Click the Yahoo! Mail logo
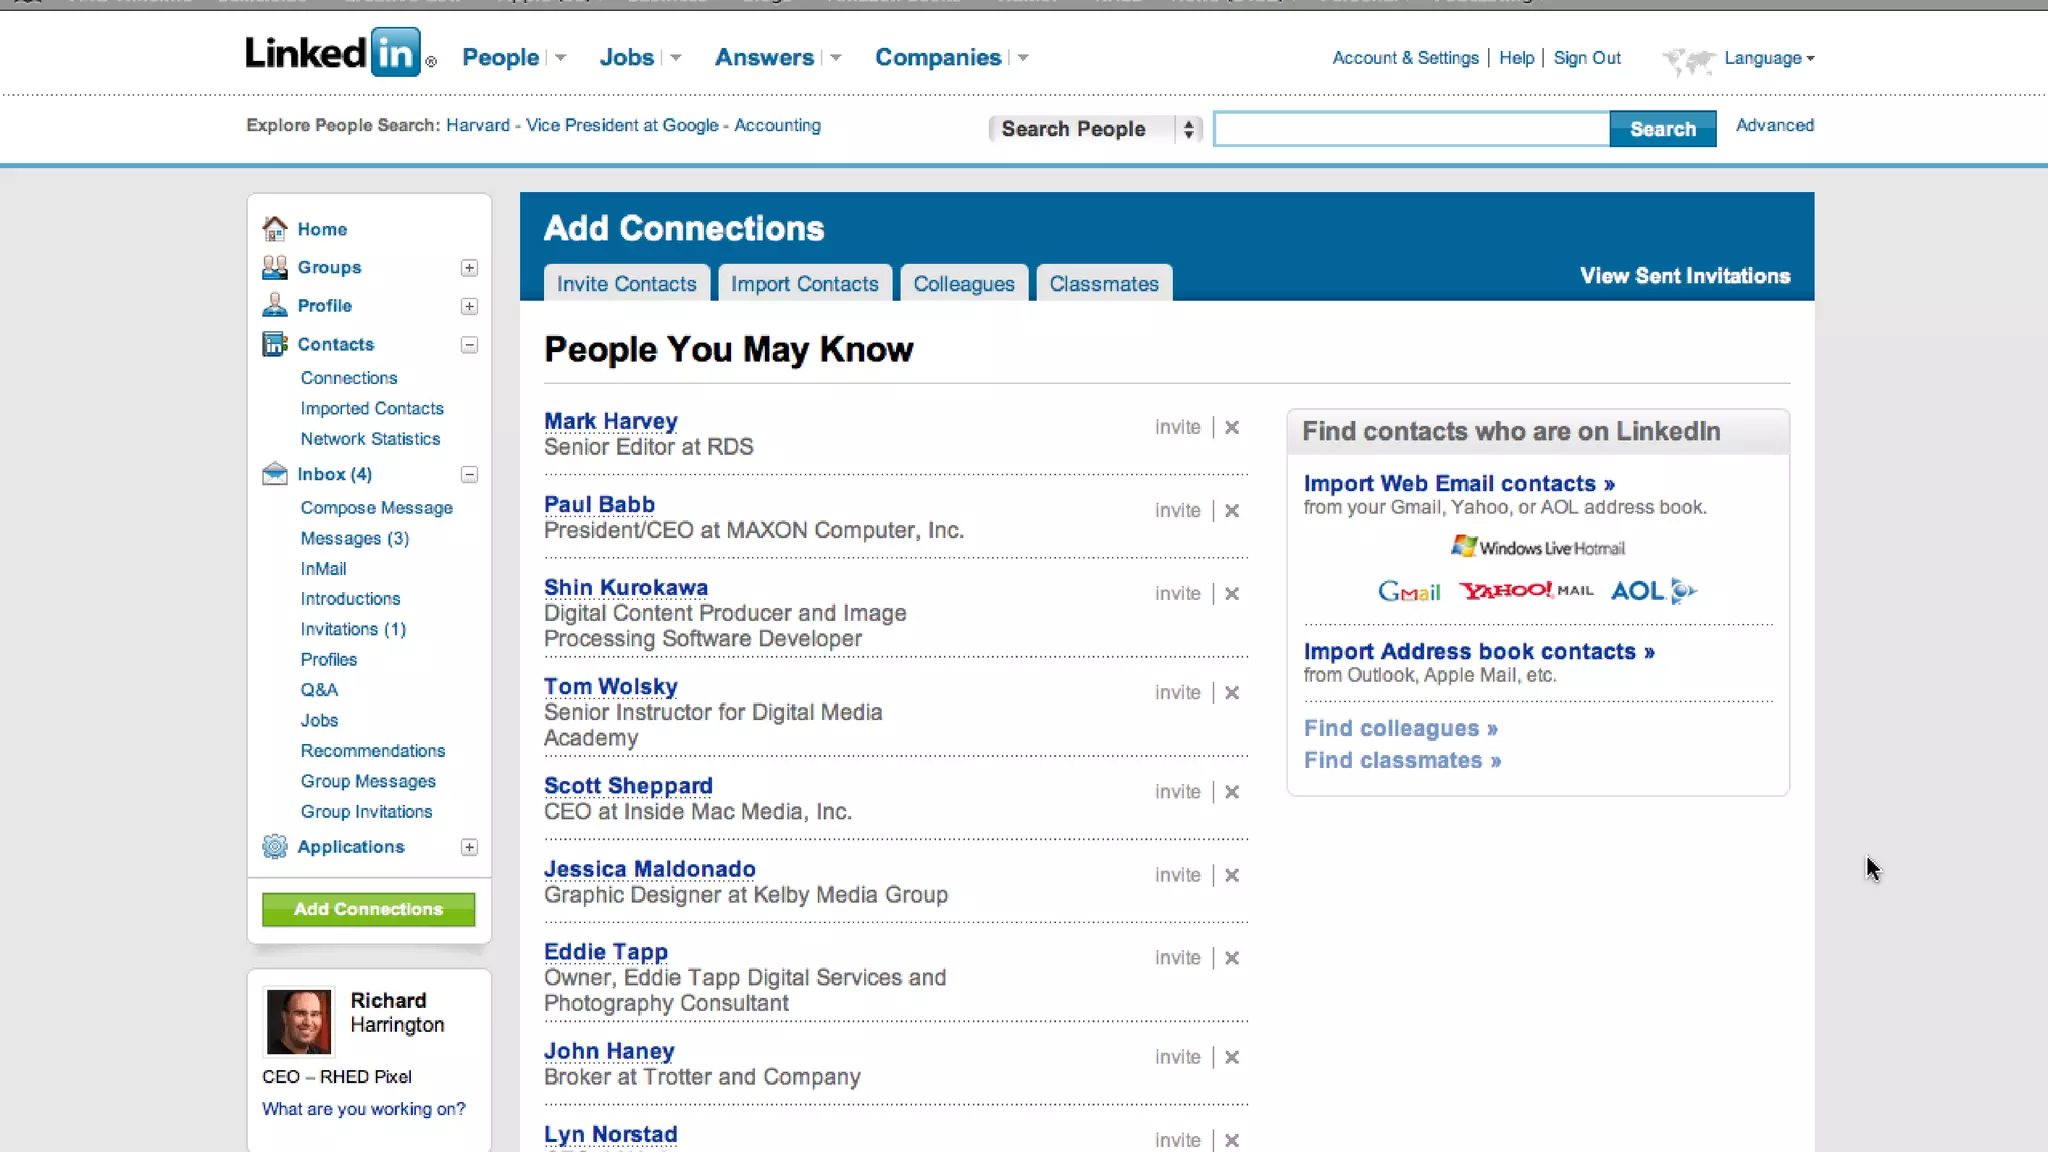2048x1152 pixels. (x=1525, y=590)
